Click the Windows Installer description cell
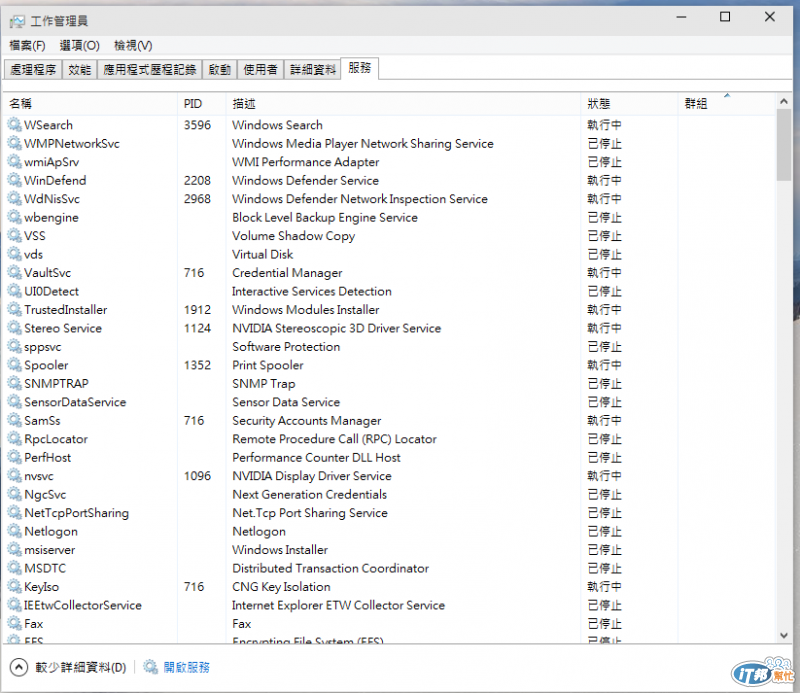The image size is (800, 693). pyautogui.click(x=280, y=550)
